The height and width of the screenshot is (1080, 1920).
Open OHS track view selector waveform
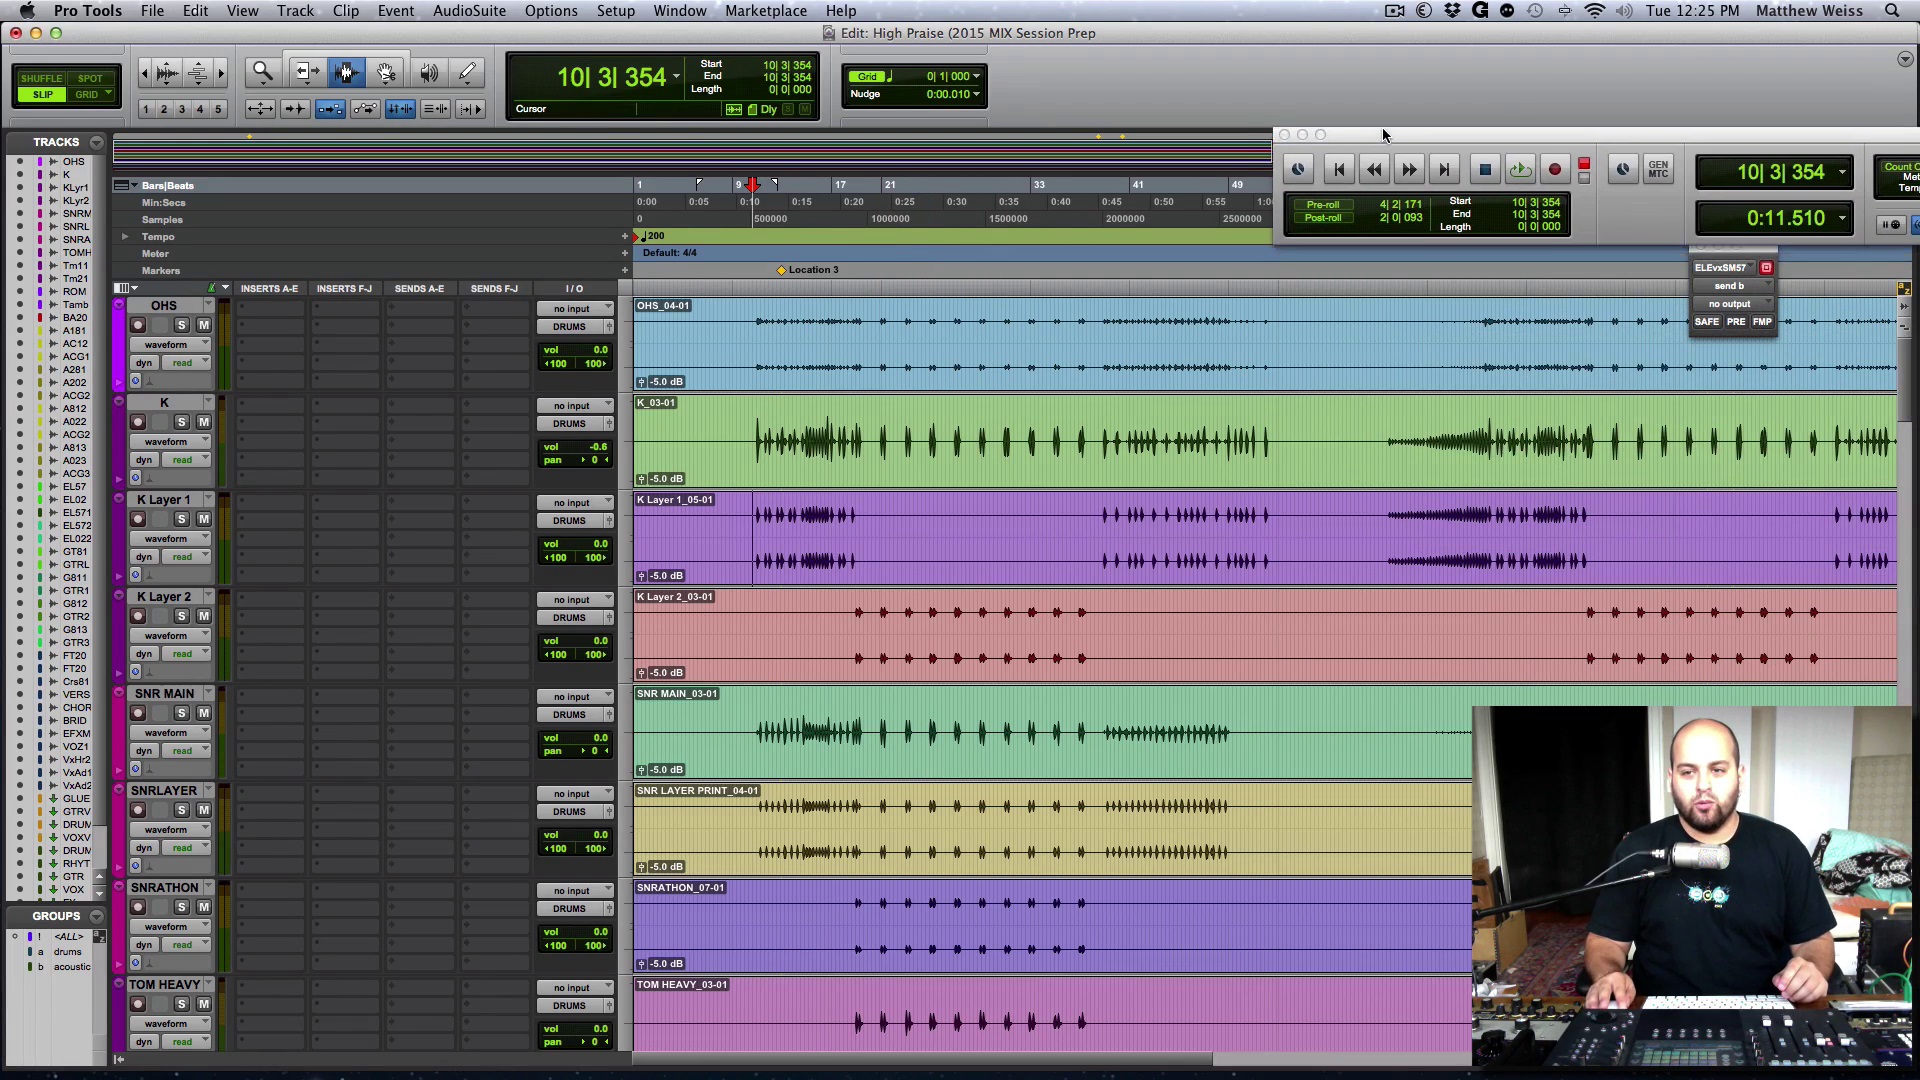[171, 344]
